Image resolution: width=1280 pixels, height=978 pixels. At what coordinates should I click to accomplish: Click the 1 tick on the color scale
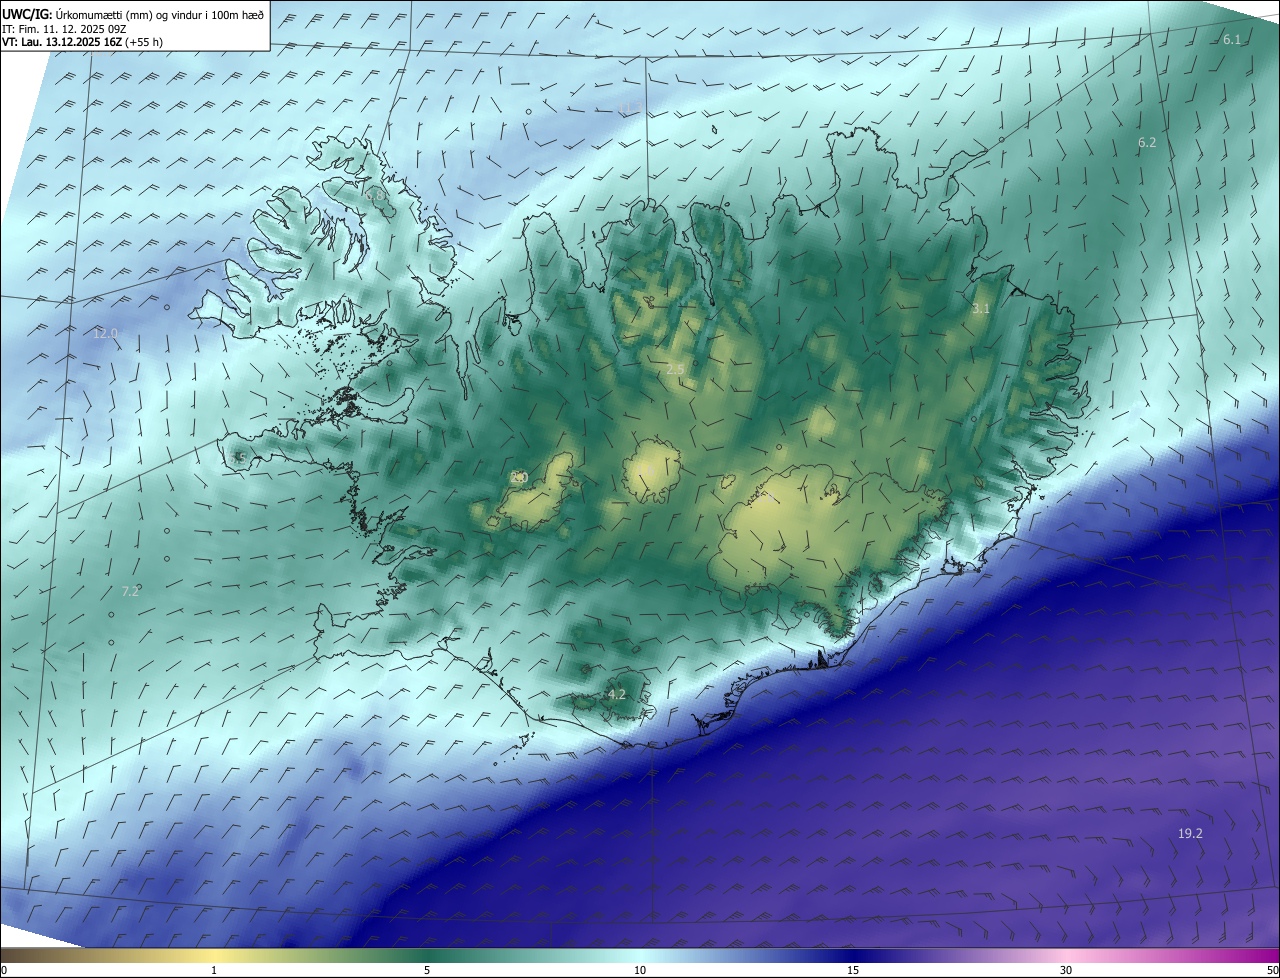214,970
